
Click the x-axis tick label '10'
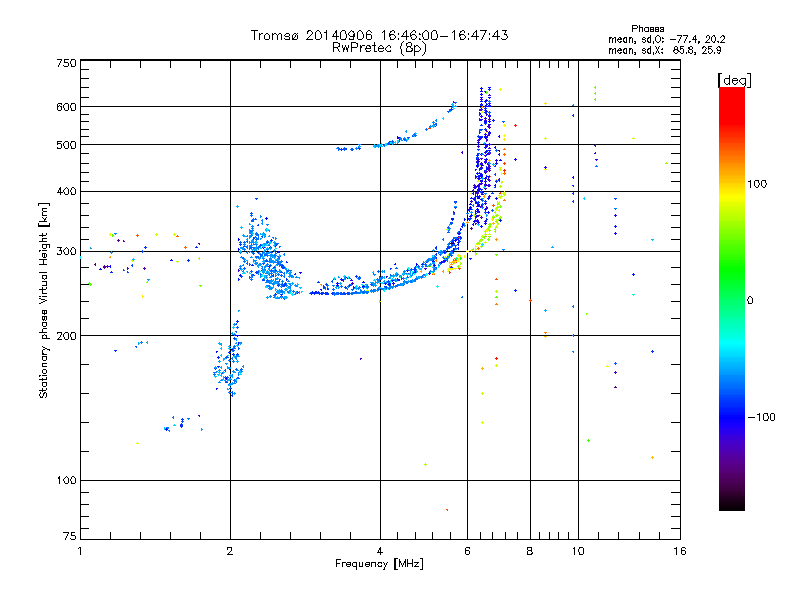(578, 551)
